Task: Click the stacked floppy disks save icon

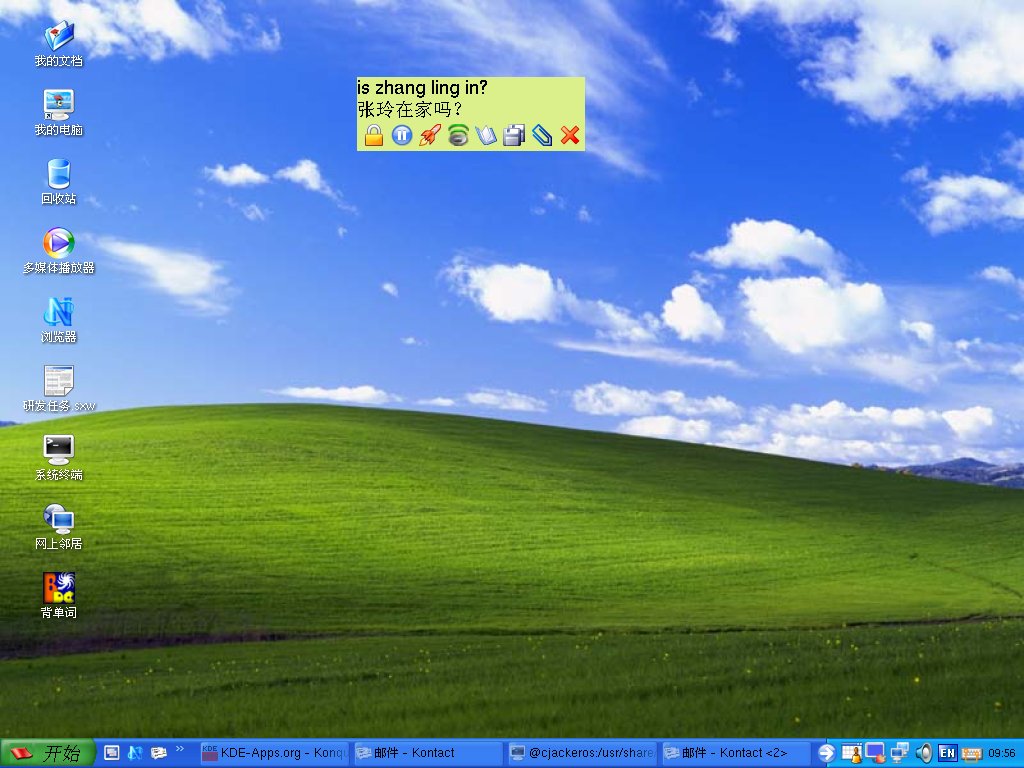Action: point(514,135)
